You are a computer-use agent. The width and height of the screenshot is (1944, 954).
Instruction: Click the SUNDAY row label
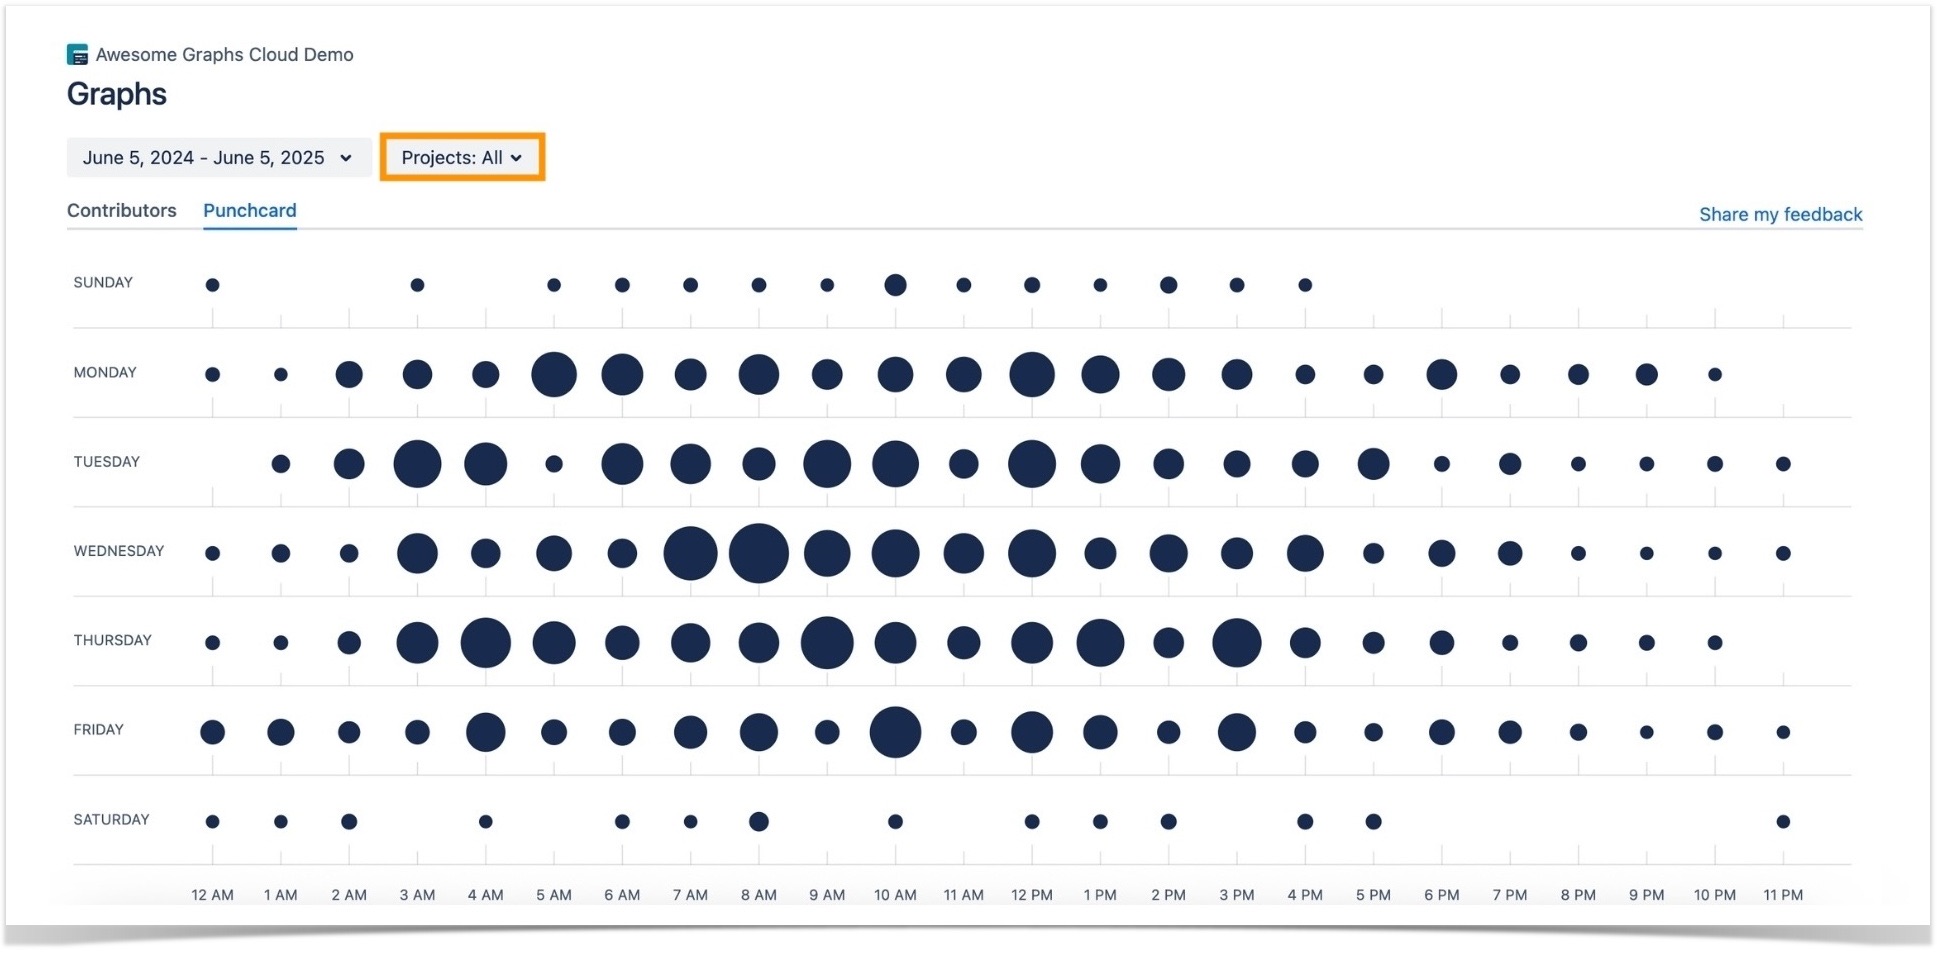pyautogui.click(x=103, y=282)
